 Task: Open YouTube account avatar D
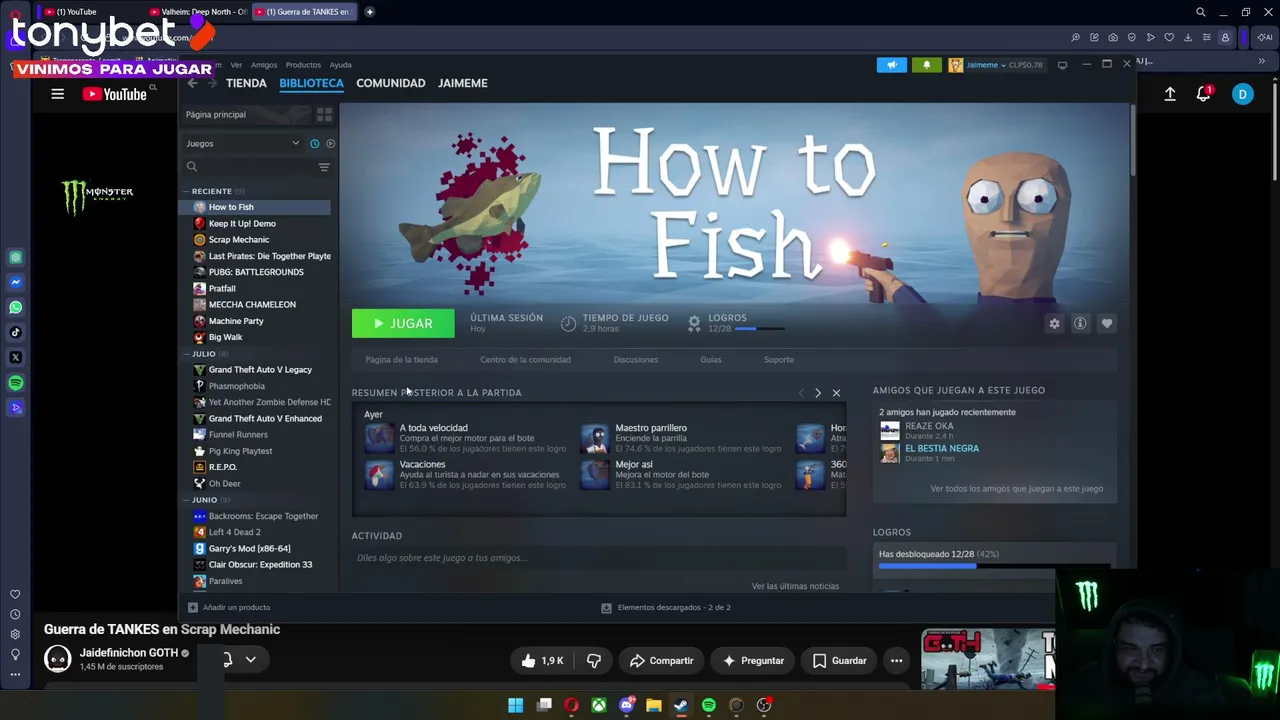(x=1242, y=94)
